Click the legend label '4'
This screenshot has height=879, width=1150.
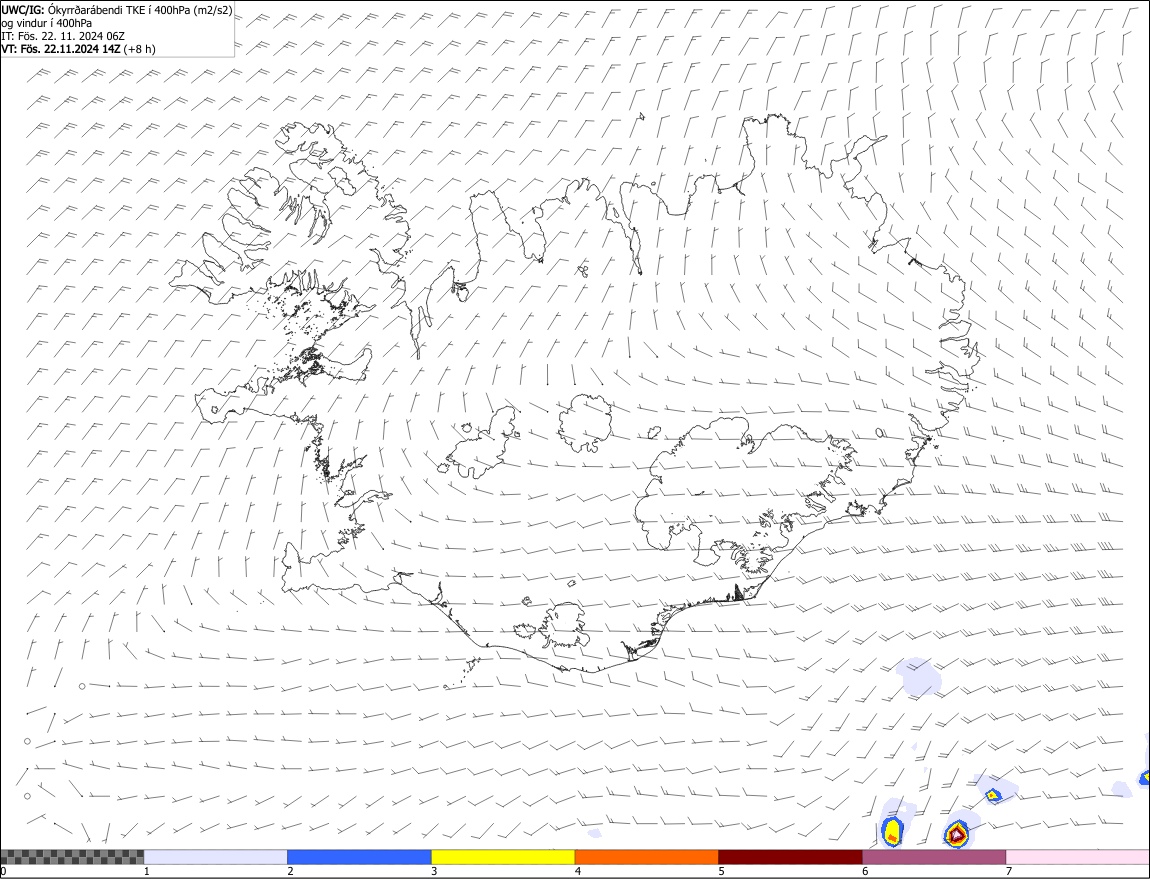(x=578, y=871)
